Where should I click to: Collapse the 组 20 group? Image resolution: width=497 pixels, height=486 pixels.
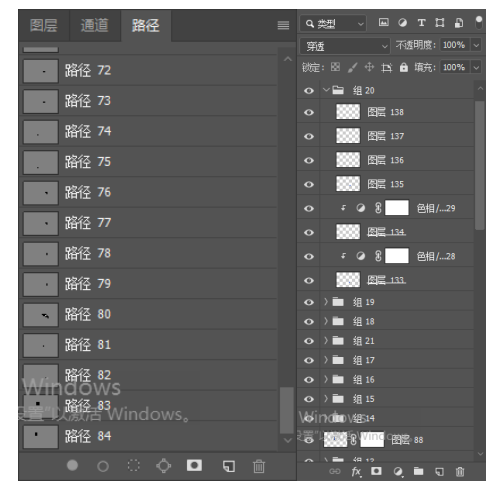(326, 90)
